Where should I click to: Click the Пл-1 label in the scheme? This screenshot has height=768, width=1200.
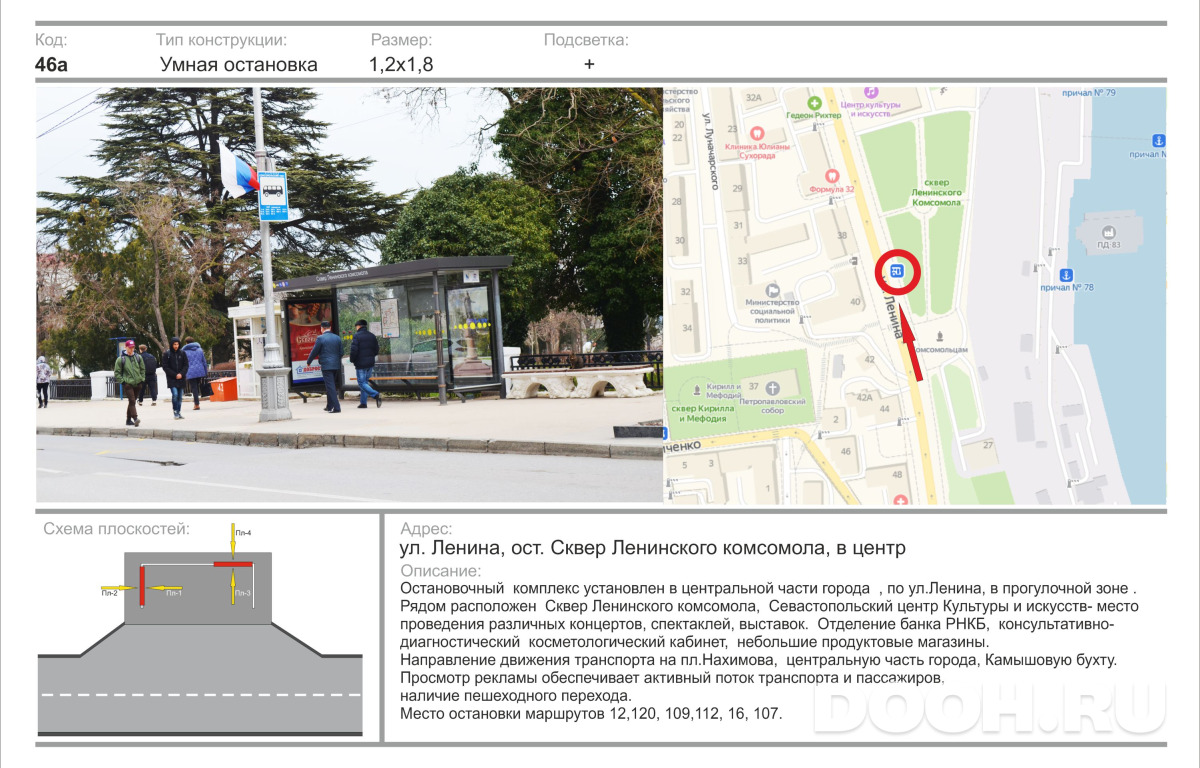[173, 593]
